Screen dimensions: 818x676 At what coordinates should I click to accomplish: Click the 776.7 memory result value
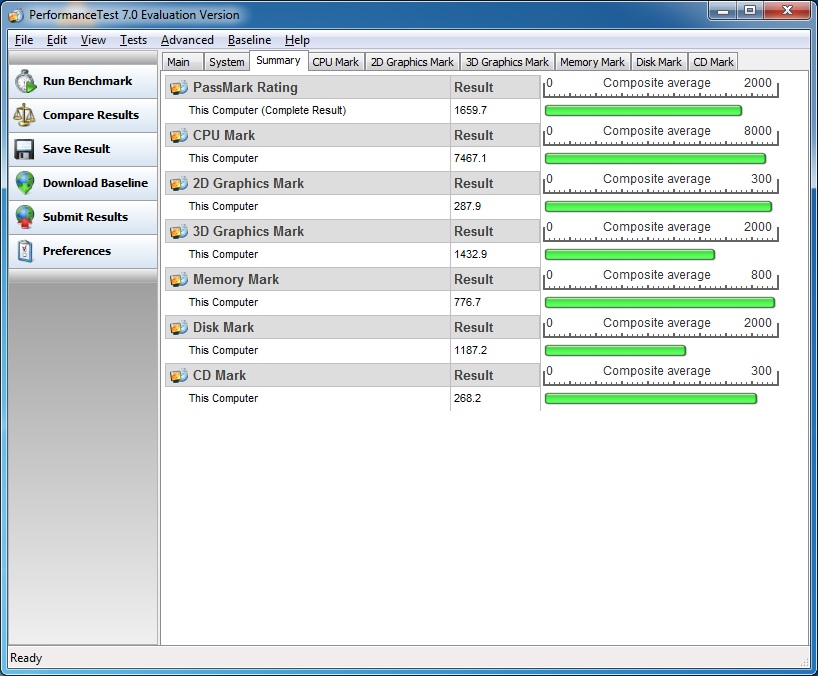coord(467,303)
